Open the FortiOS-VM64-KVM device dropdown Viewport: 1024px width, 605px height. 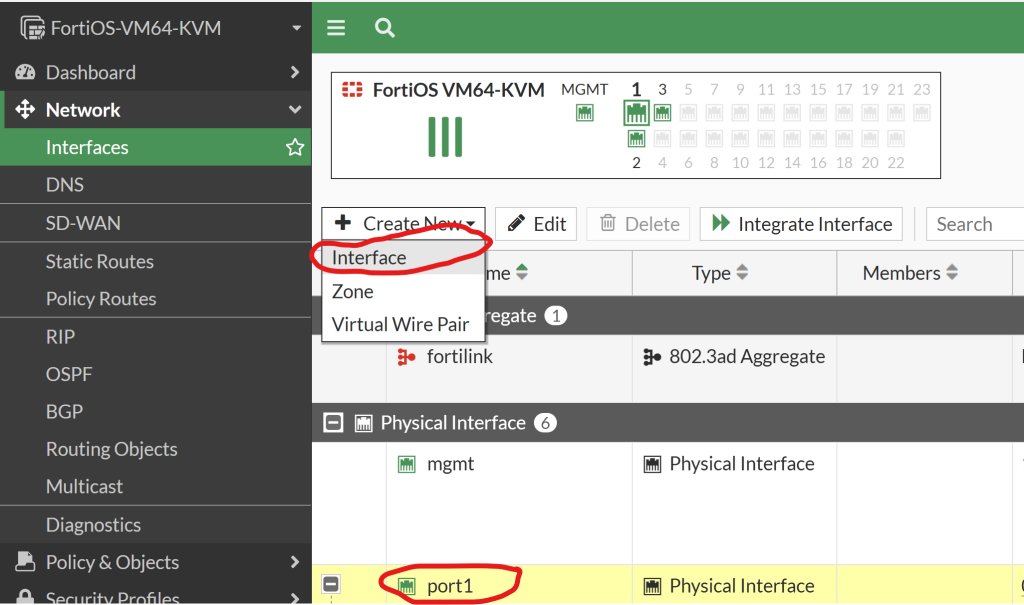pos(296,28)
